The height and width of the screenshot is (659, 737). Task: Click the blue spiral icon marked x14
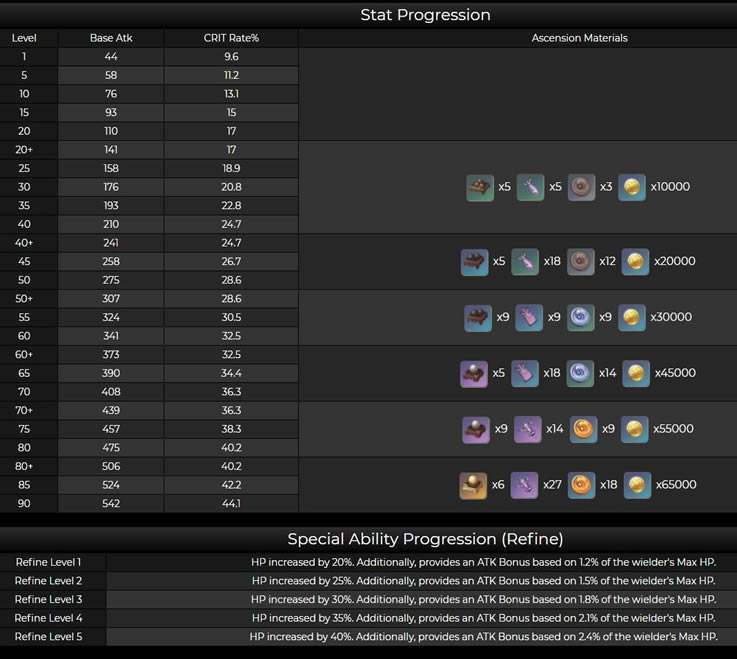[x=580, y=374]
